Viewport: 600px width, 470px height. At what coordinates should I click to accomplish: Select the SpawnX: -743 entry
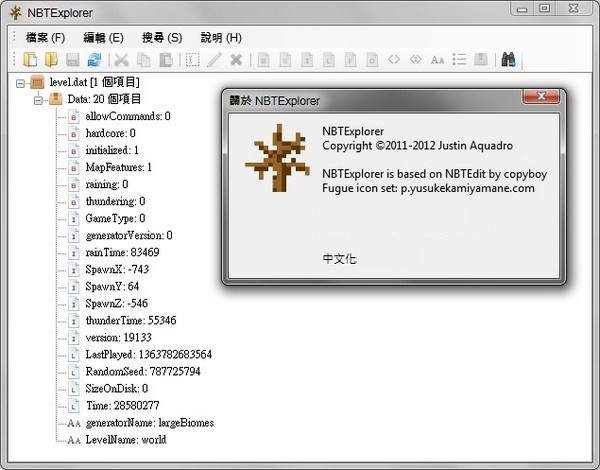click(116, 269)
